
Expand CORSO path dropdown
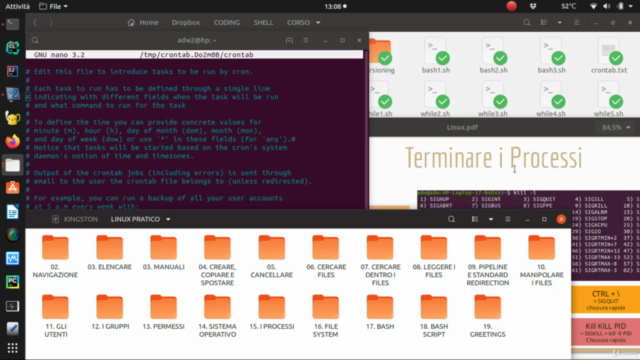pos(318,22)
